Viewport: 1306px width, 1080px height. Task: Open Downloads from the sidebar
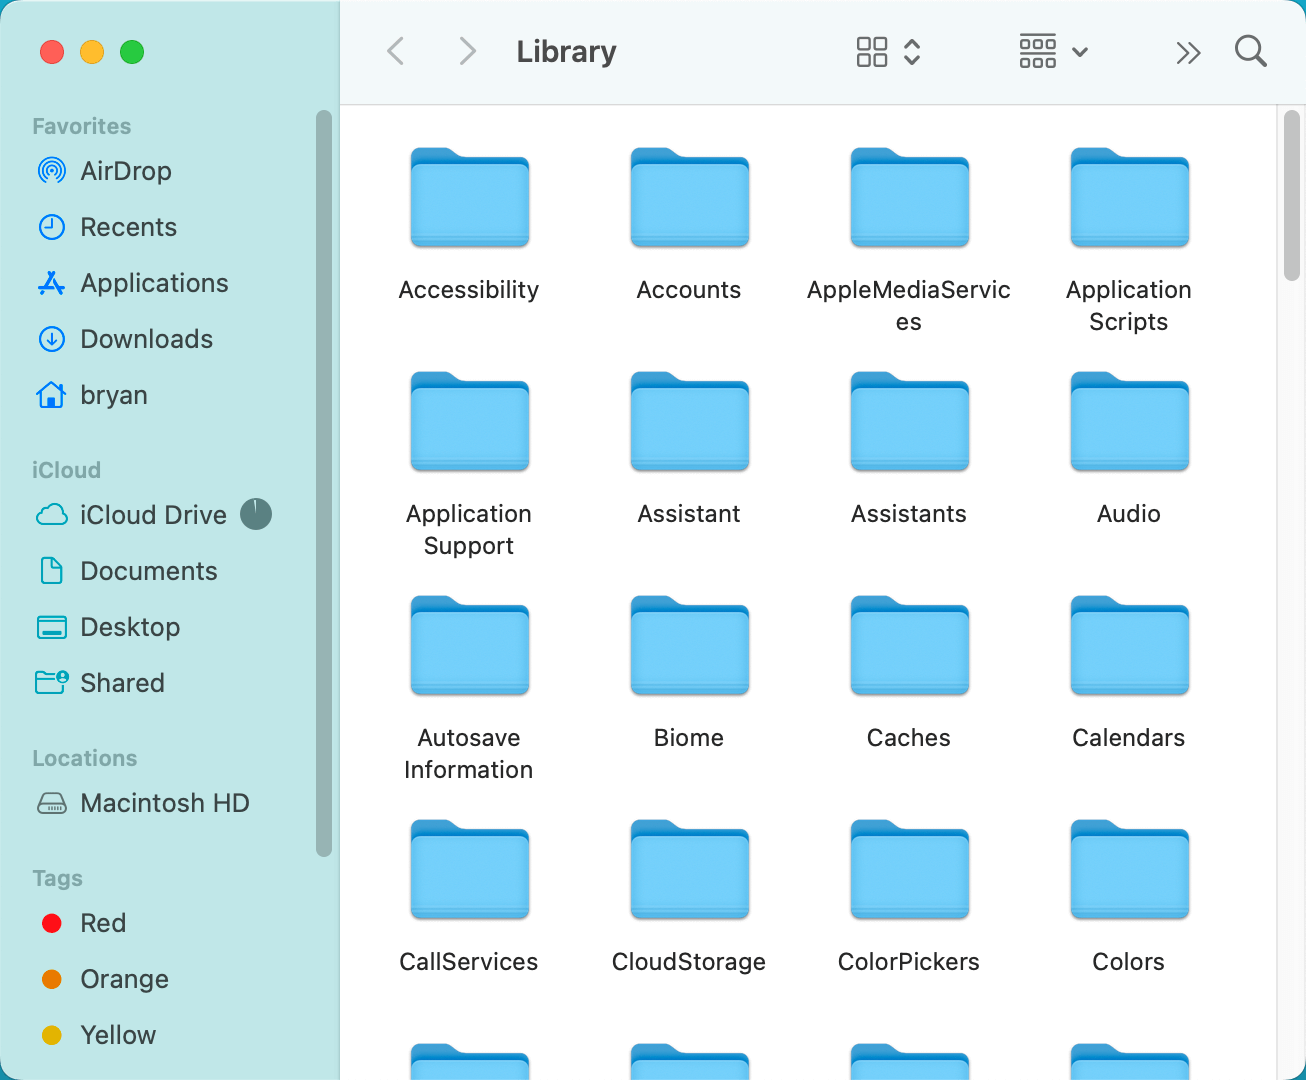146,339
